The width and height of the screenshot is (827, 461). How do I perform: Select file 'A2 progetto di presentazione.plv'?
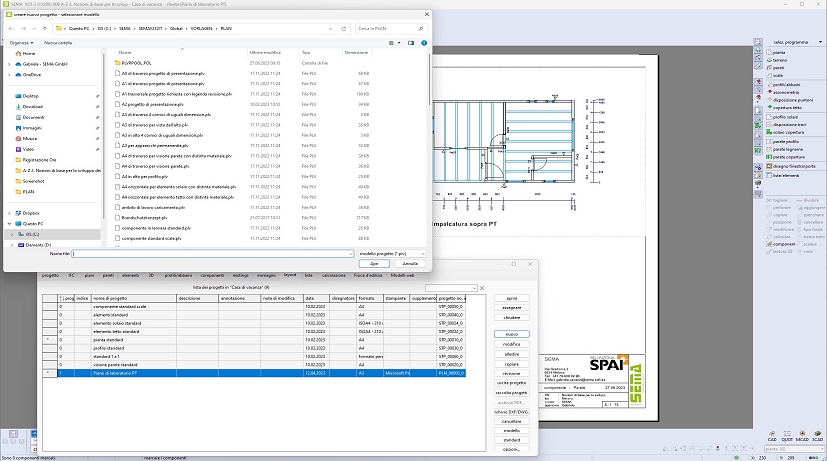153,103
